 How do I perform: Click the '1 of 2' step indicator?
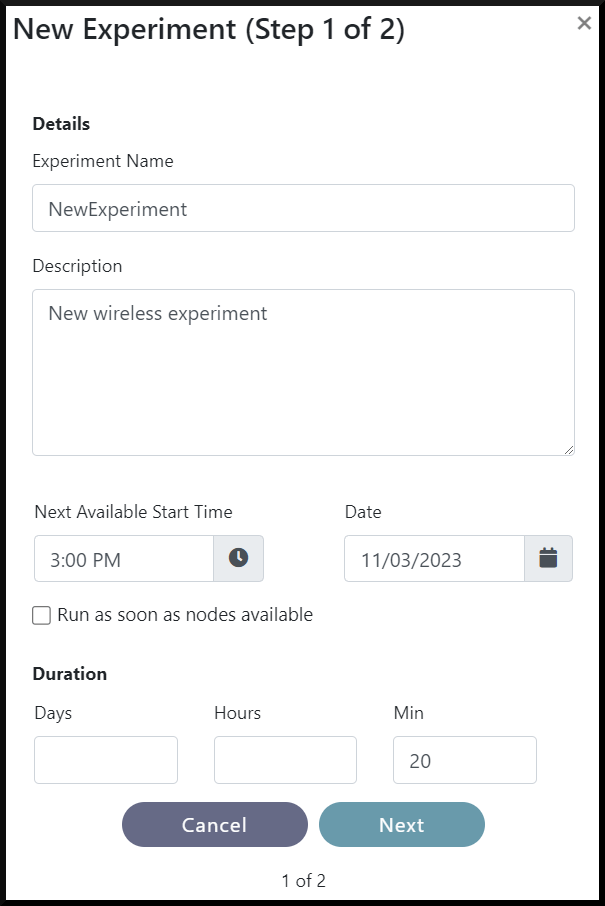(303, 881)
